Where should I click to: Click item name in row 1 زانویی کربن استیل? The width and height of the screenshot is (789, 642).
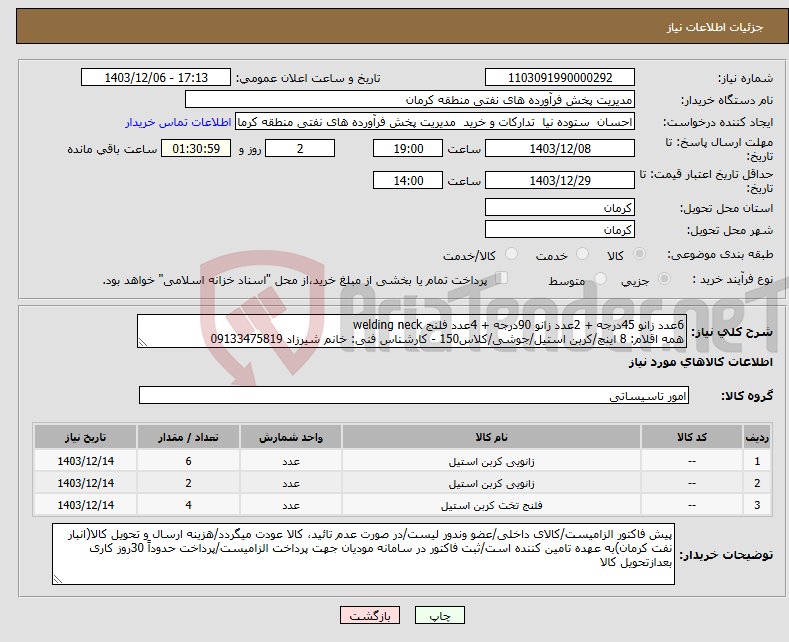click(x=492, y=461)
